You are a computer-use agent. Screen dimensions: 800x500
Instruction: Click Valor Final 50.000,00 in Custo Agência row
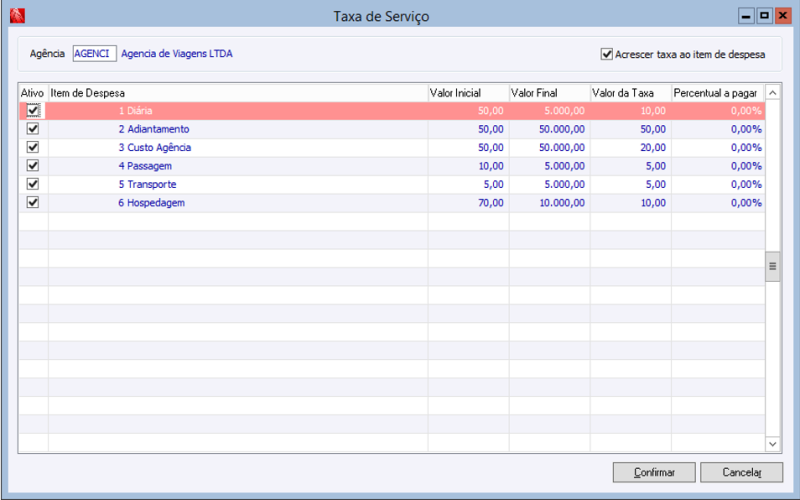point(562,147)
